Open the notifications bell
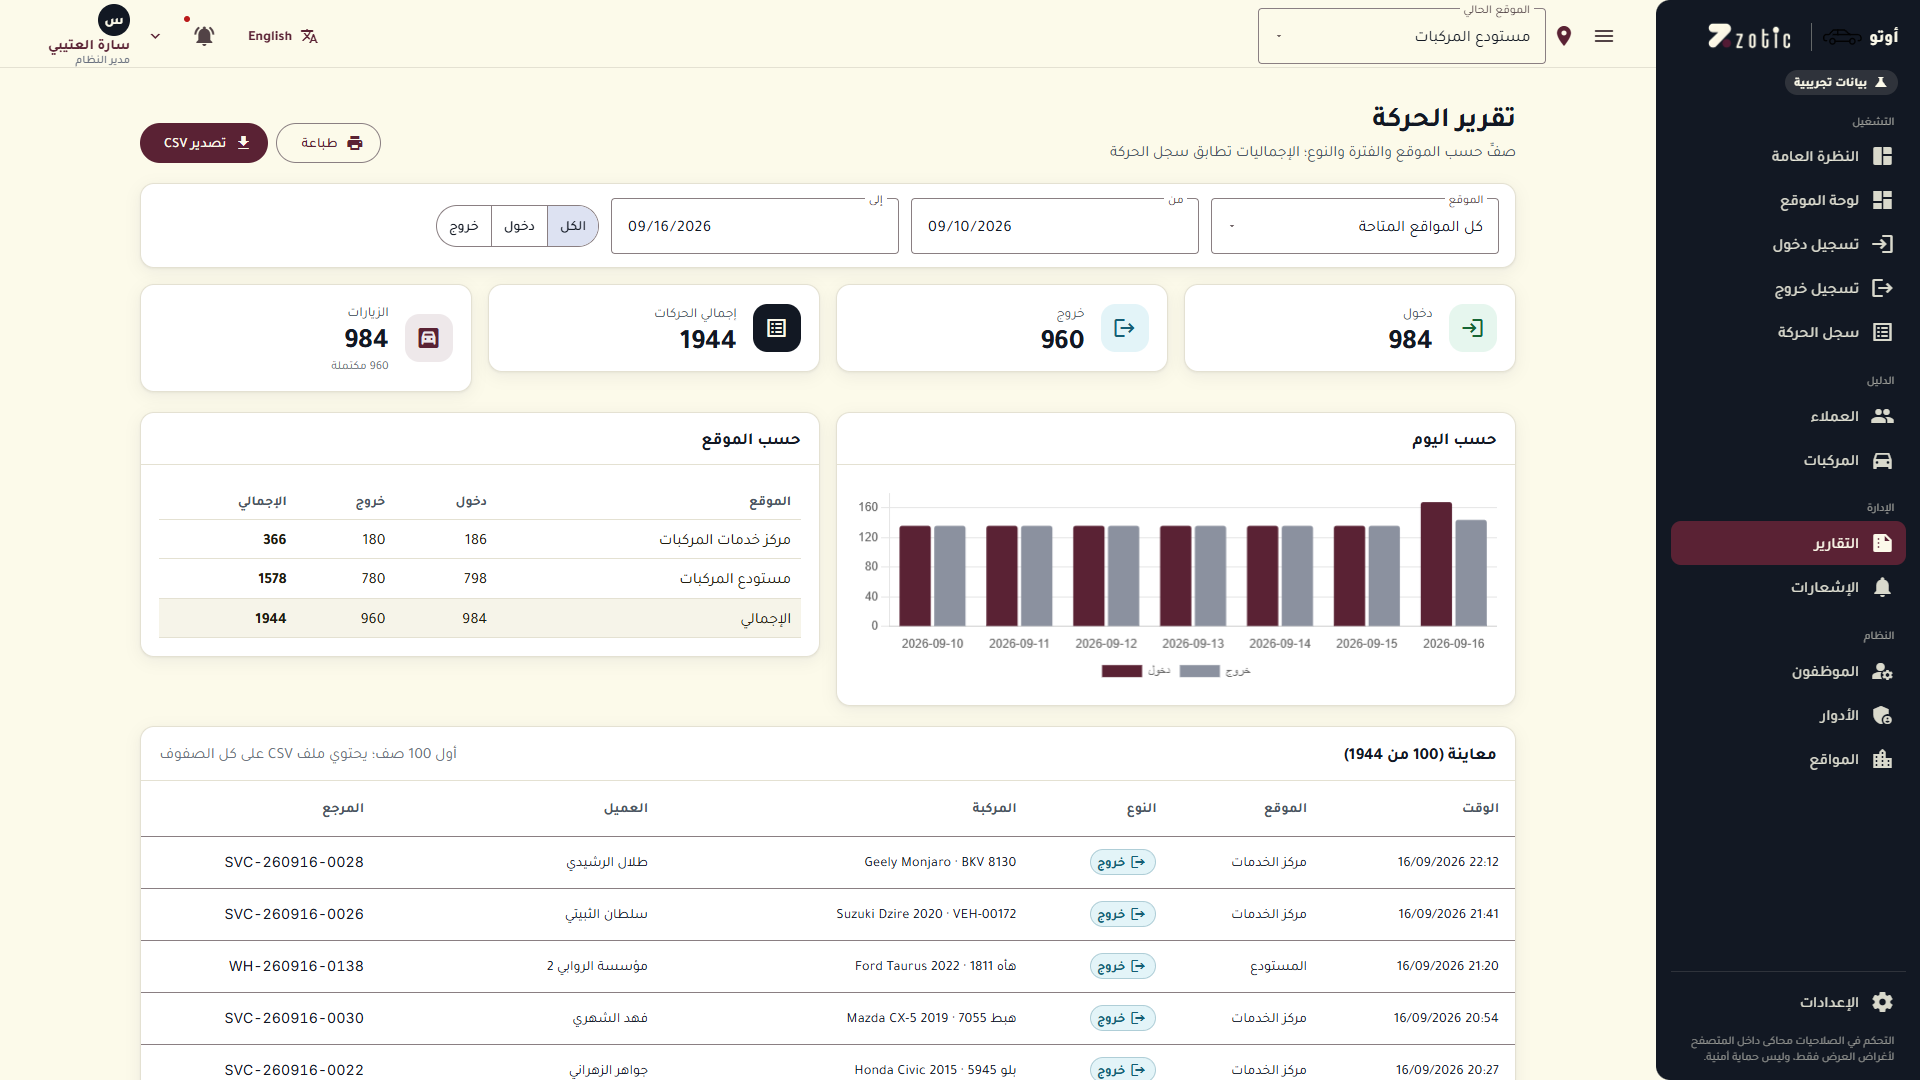1920x1080 pixels. click(x=204, y=36)
